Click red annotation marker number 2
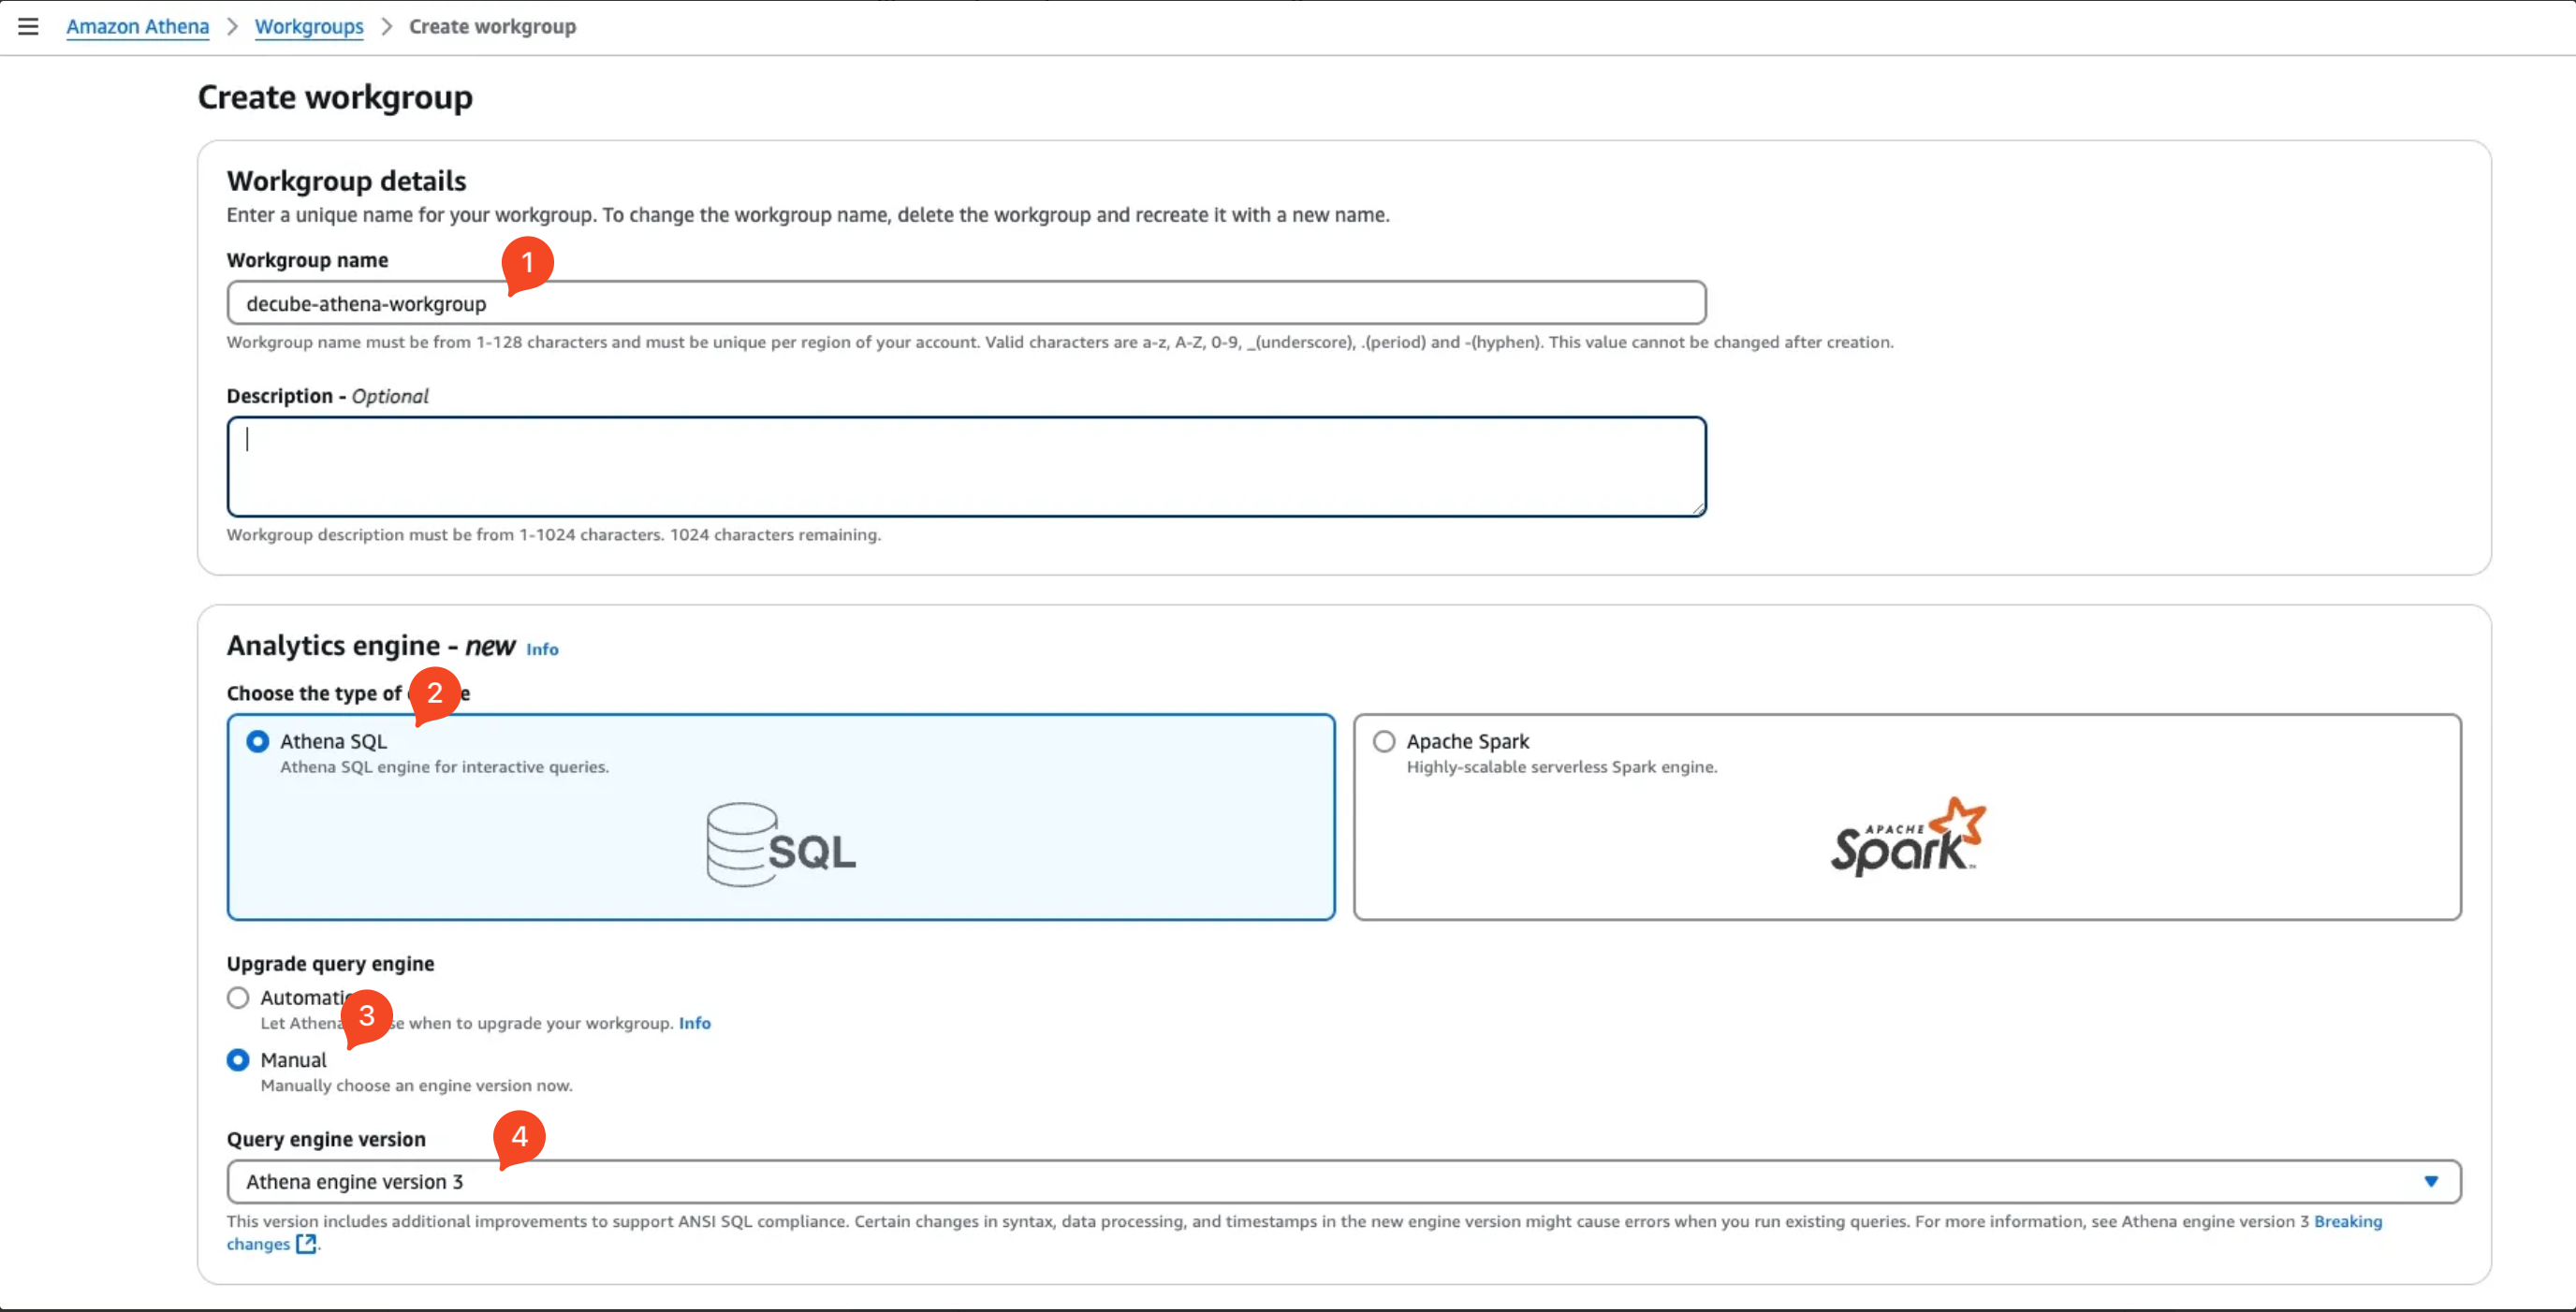Viewport: 2576px width, 1312px height. [x=435, y=692]
